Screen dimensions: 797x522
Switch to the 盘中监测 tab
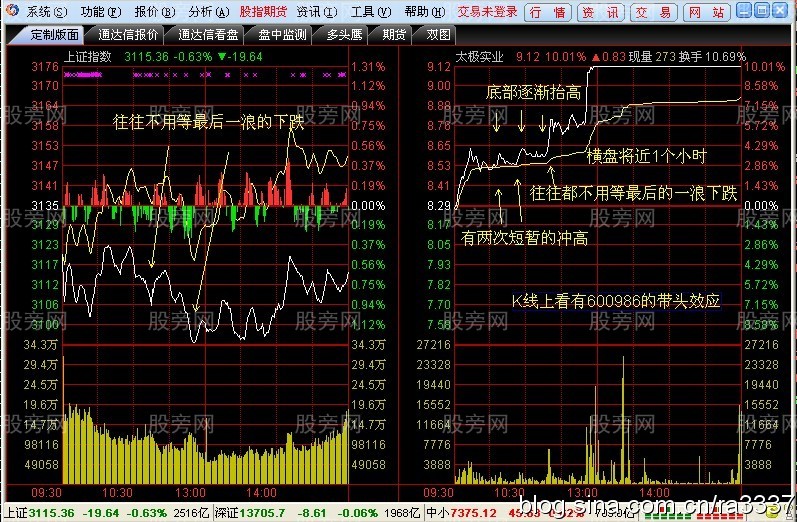(x=282, y=35)
